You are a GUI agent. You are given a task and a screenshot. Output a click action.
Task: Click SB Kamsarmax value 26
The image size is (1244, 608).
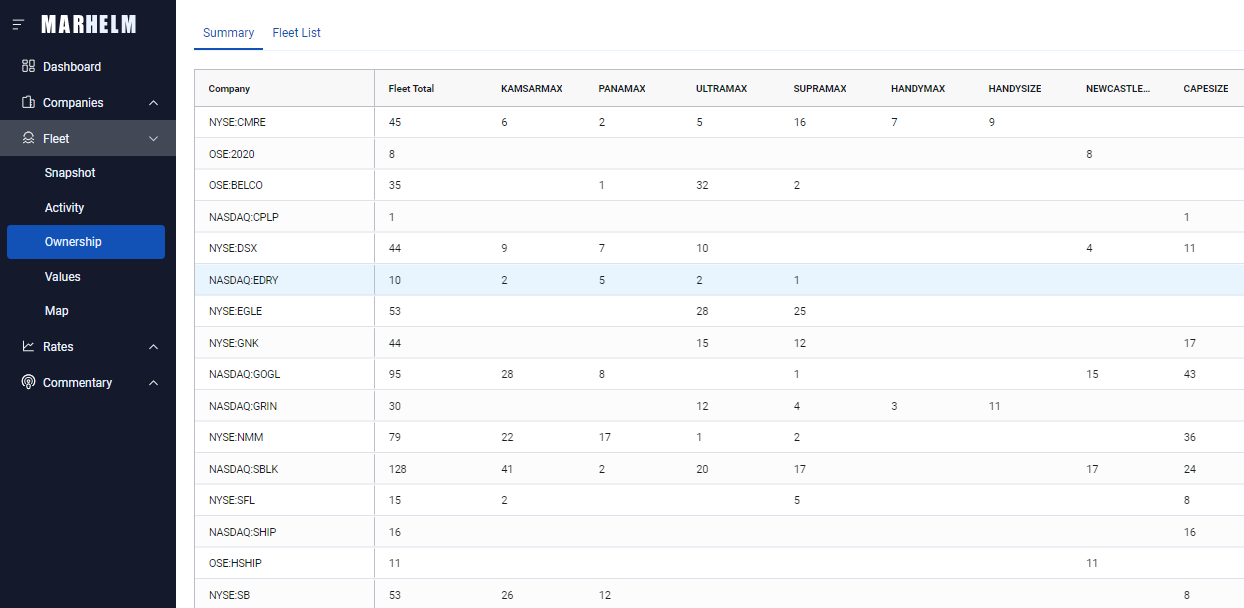pos(507,595)
